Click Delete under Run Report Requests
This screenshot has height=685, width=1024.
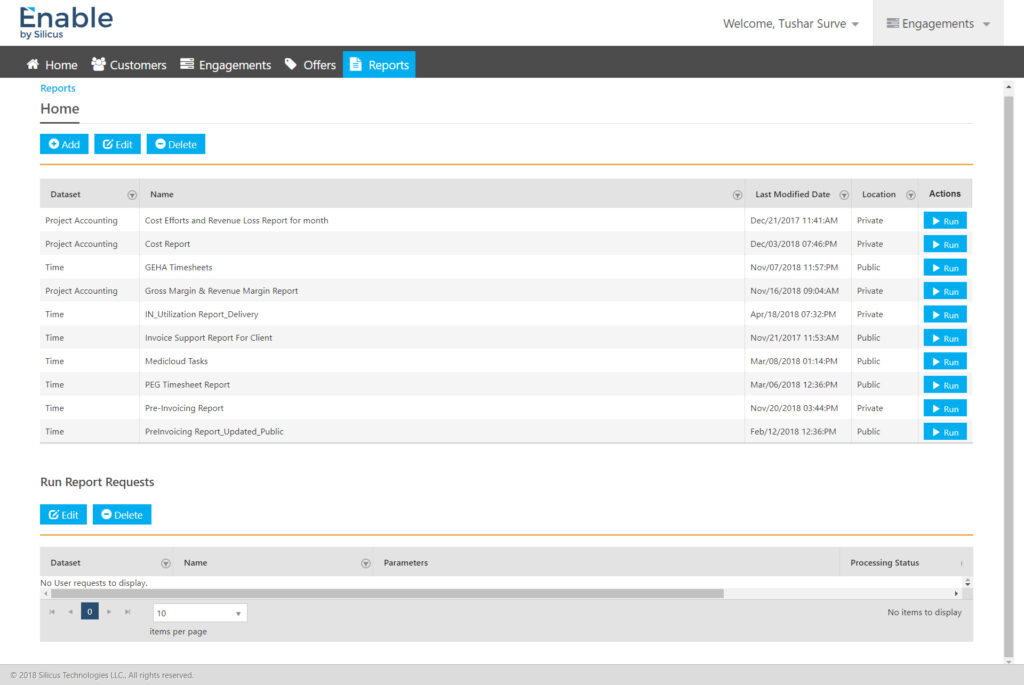pos(122,515)
